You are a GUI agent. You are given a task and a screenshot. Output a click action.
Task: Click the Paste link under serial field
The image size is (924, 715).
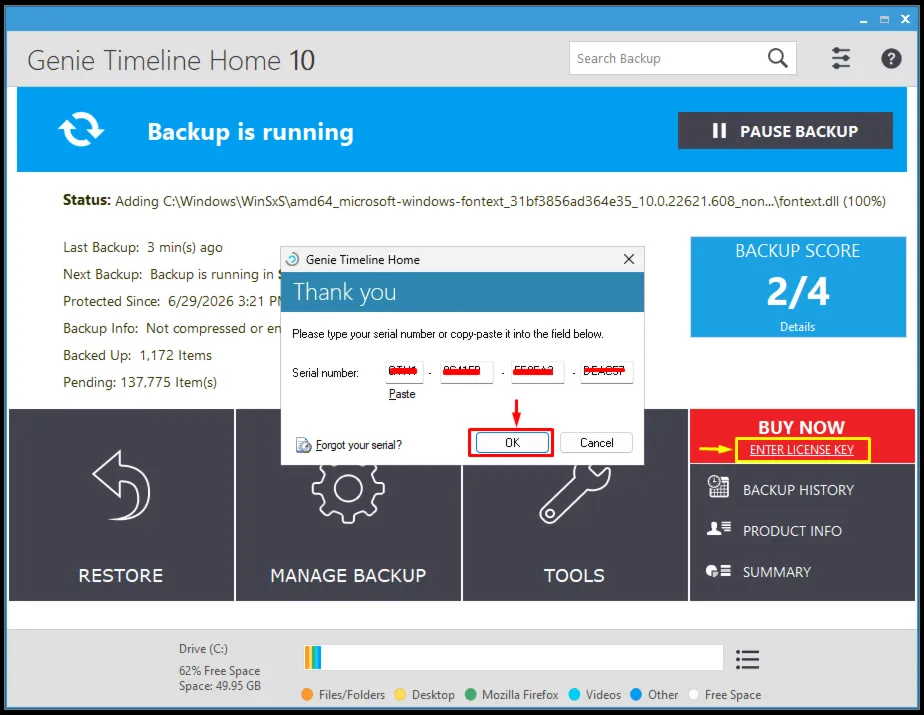pyautogui.click(x=402, y=394)
